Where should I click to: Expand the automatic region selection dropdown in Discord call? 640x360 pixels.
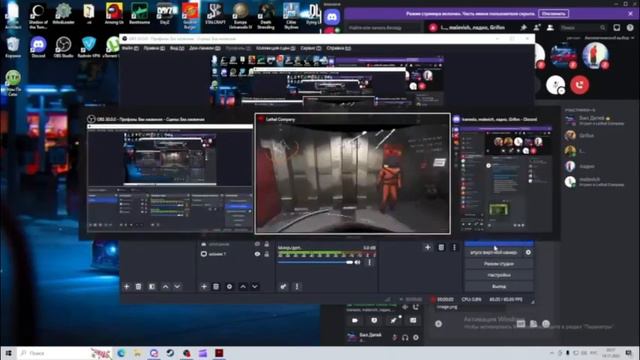tap(610, 38)
